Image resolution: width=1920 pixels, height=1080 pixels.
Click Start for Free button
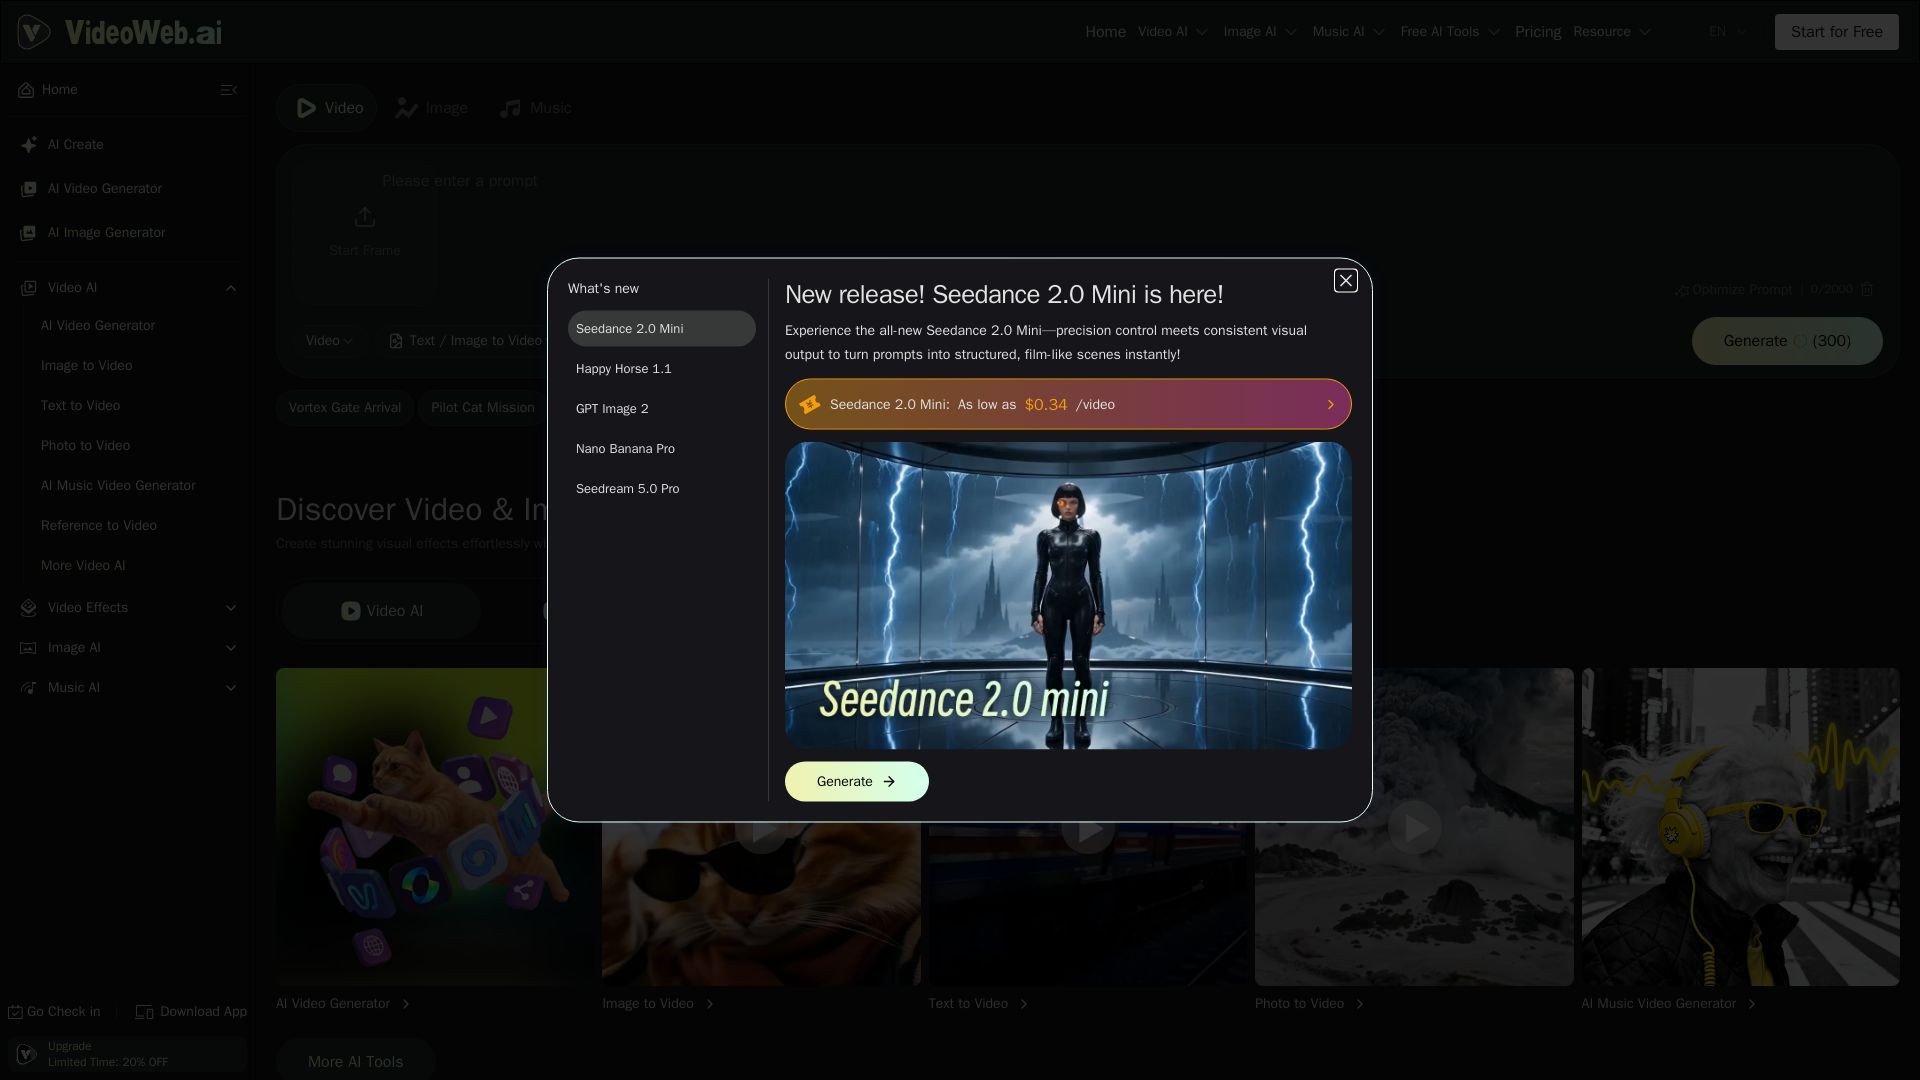coord(1836,32)
